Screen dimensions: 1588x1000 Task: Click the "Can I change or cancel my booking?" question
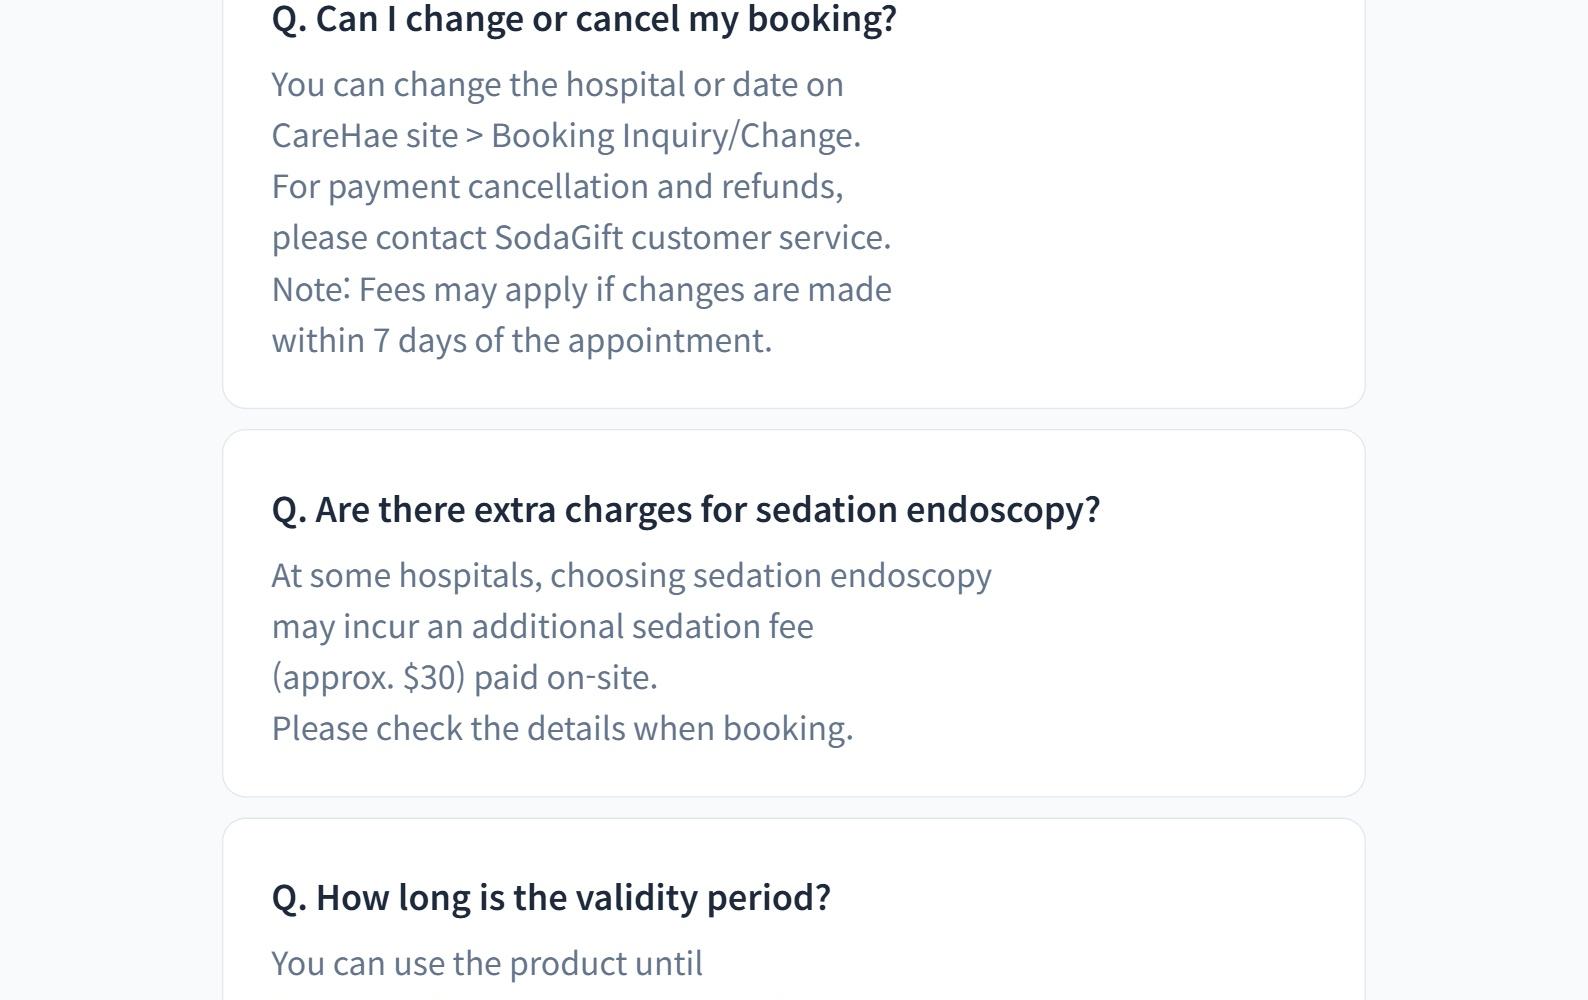pos(584,19)
